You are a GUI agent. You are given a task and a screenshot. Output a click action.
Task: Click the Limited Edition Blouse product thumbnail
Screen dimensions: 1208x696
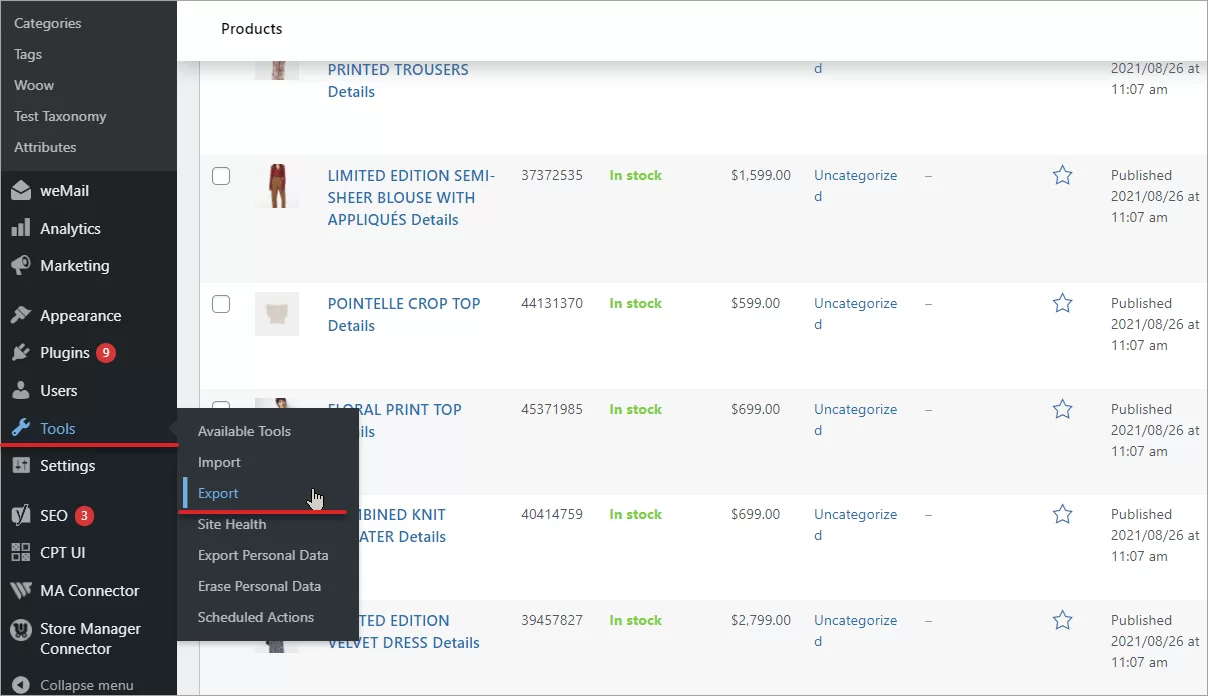[277, 186]
